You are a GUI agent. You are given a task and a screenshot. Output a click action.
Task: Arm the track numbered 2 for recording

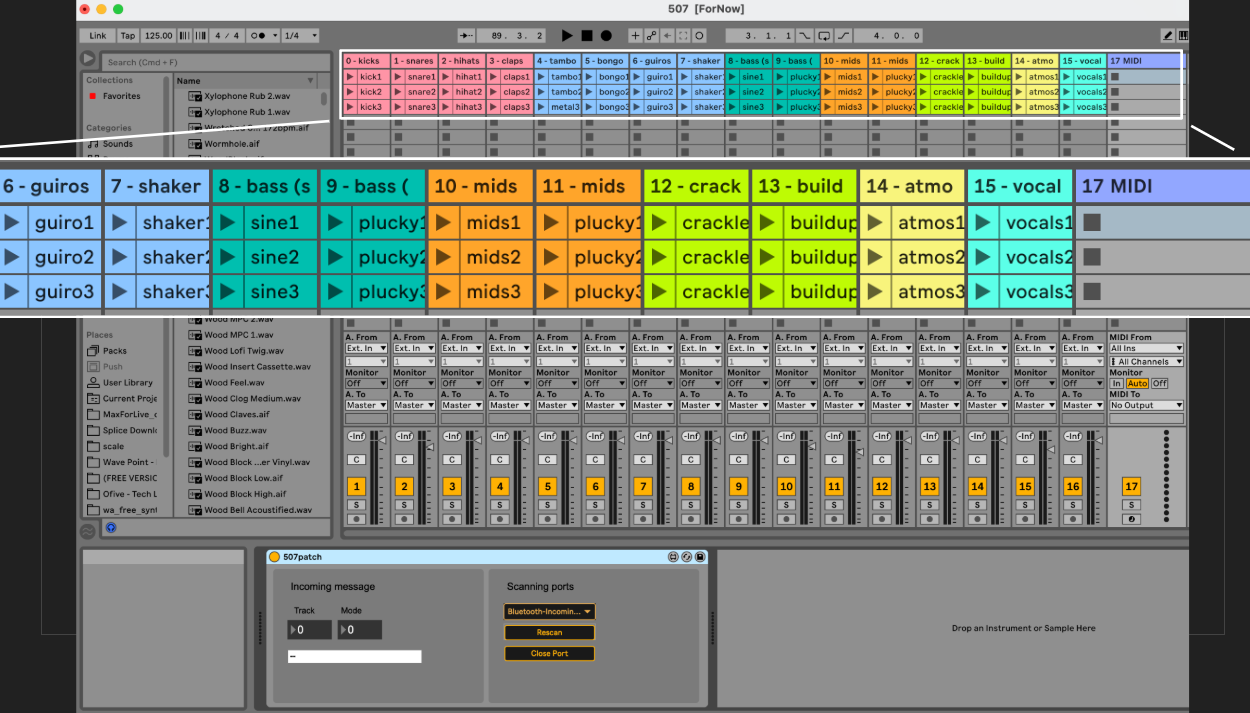click(x=403, y=519)
